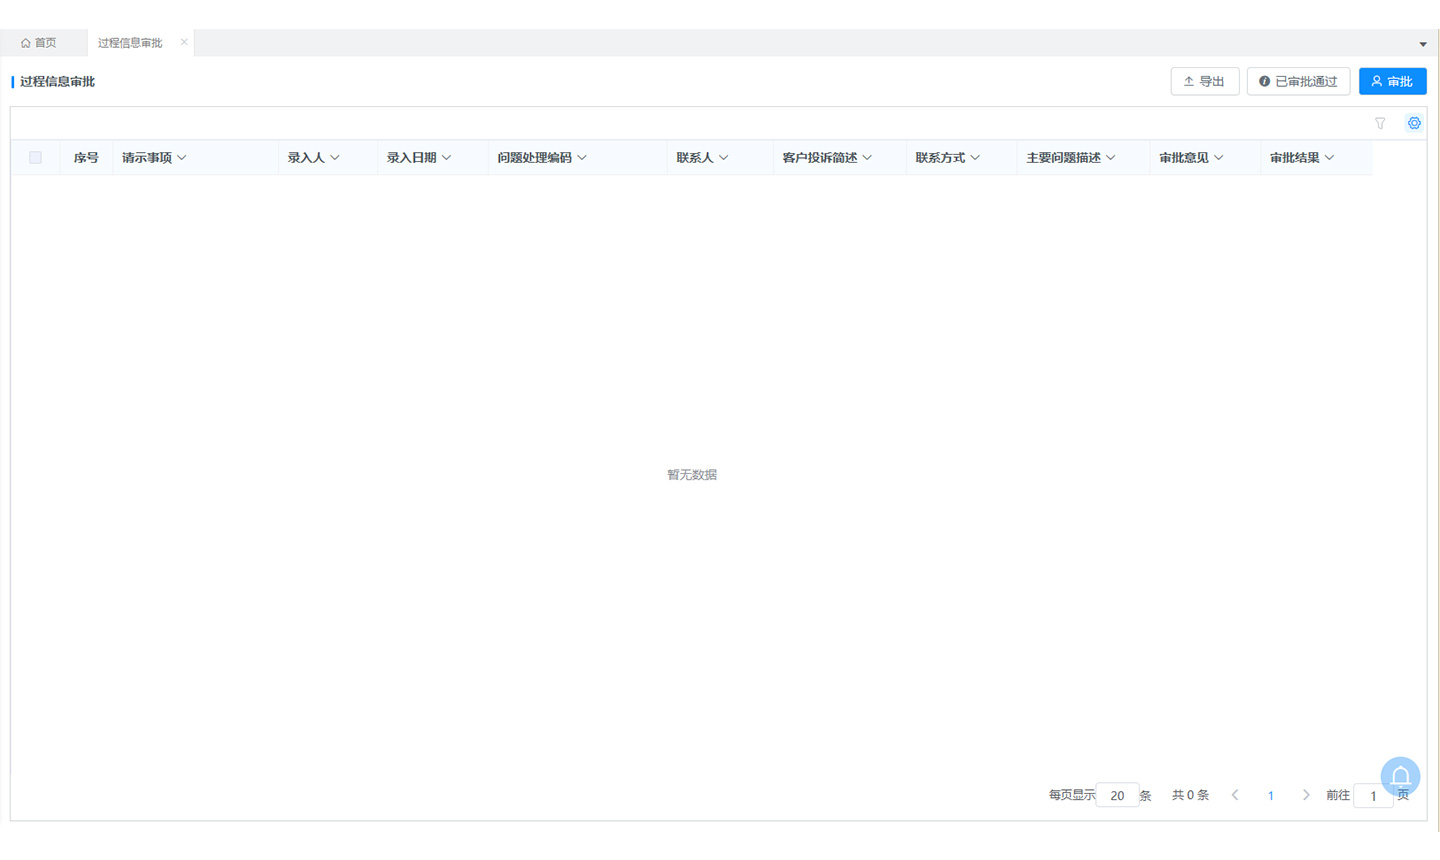Click the 已审批通过 button
The image size is (1440, 860).
(x=1298, y=81)
